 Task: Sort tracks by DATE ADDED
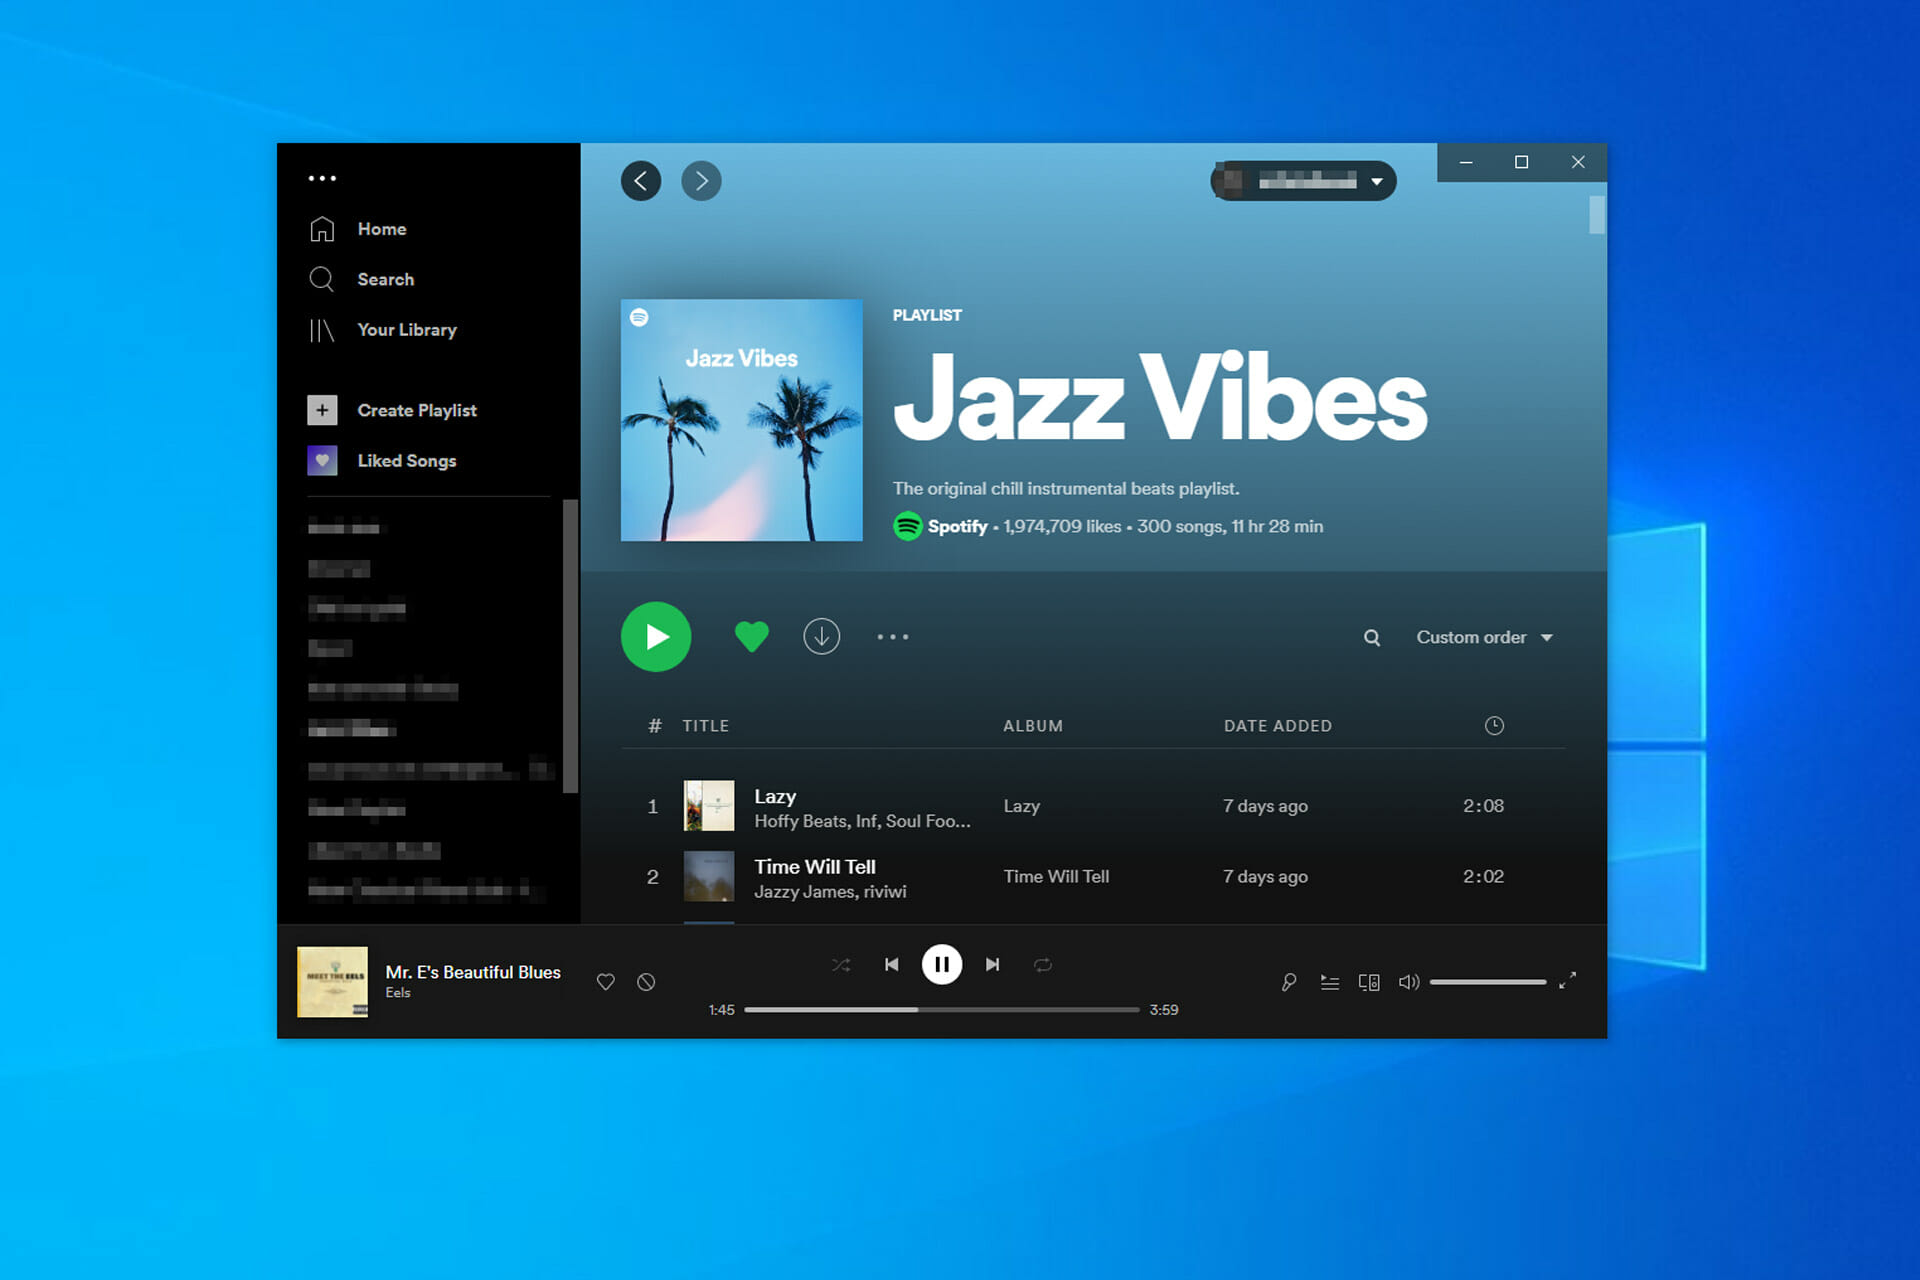(1278, 725)
